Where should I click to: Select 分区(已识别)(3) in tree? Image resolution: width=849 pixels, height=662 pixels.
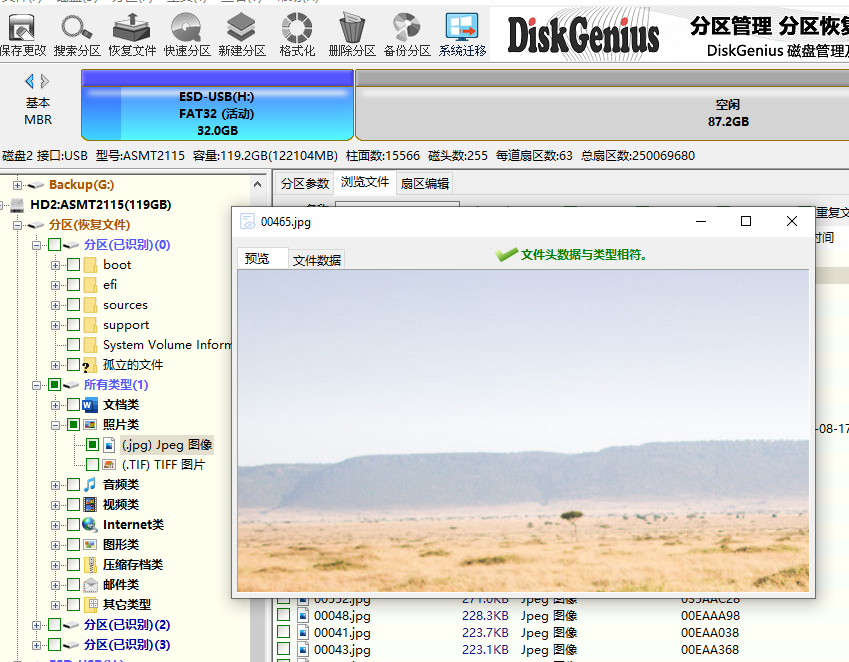coord(127,645)
